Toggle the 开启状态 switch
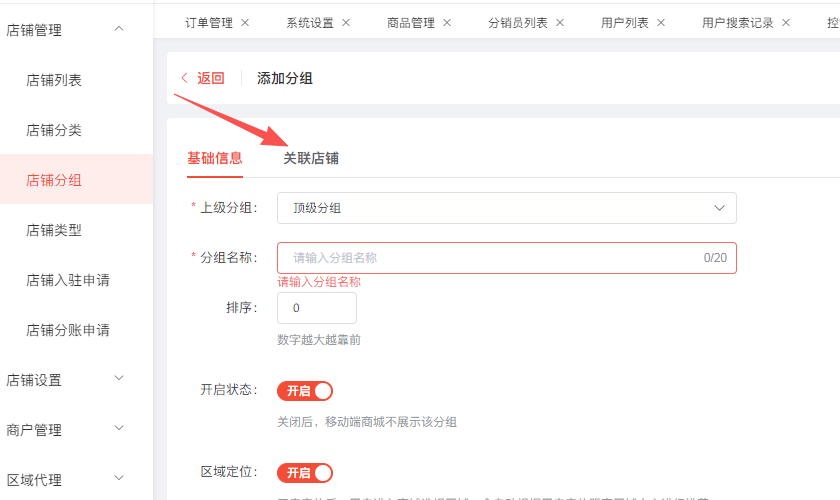 tap(305, 390)
